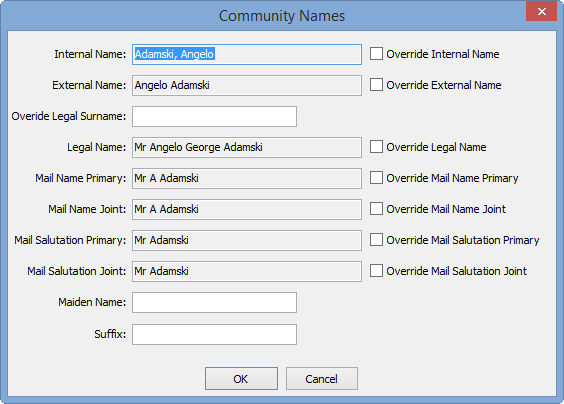564x404 pixels.
Task: Select the Mail Name Primary field
Action: tap(247, 178)
